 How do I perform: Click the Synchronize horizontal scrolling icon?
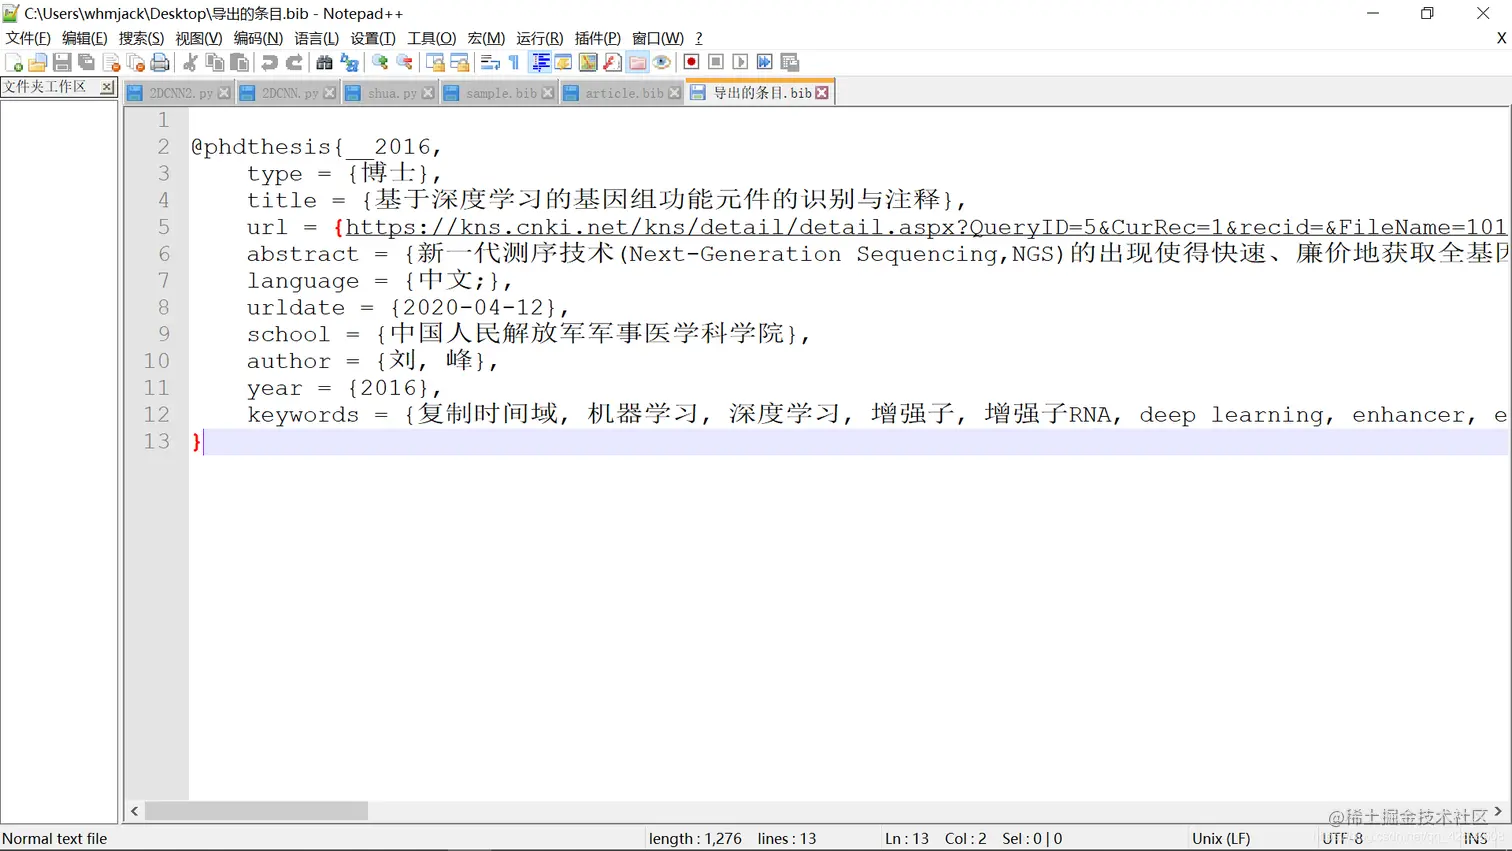460,62
